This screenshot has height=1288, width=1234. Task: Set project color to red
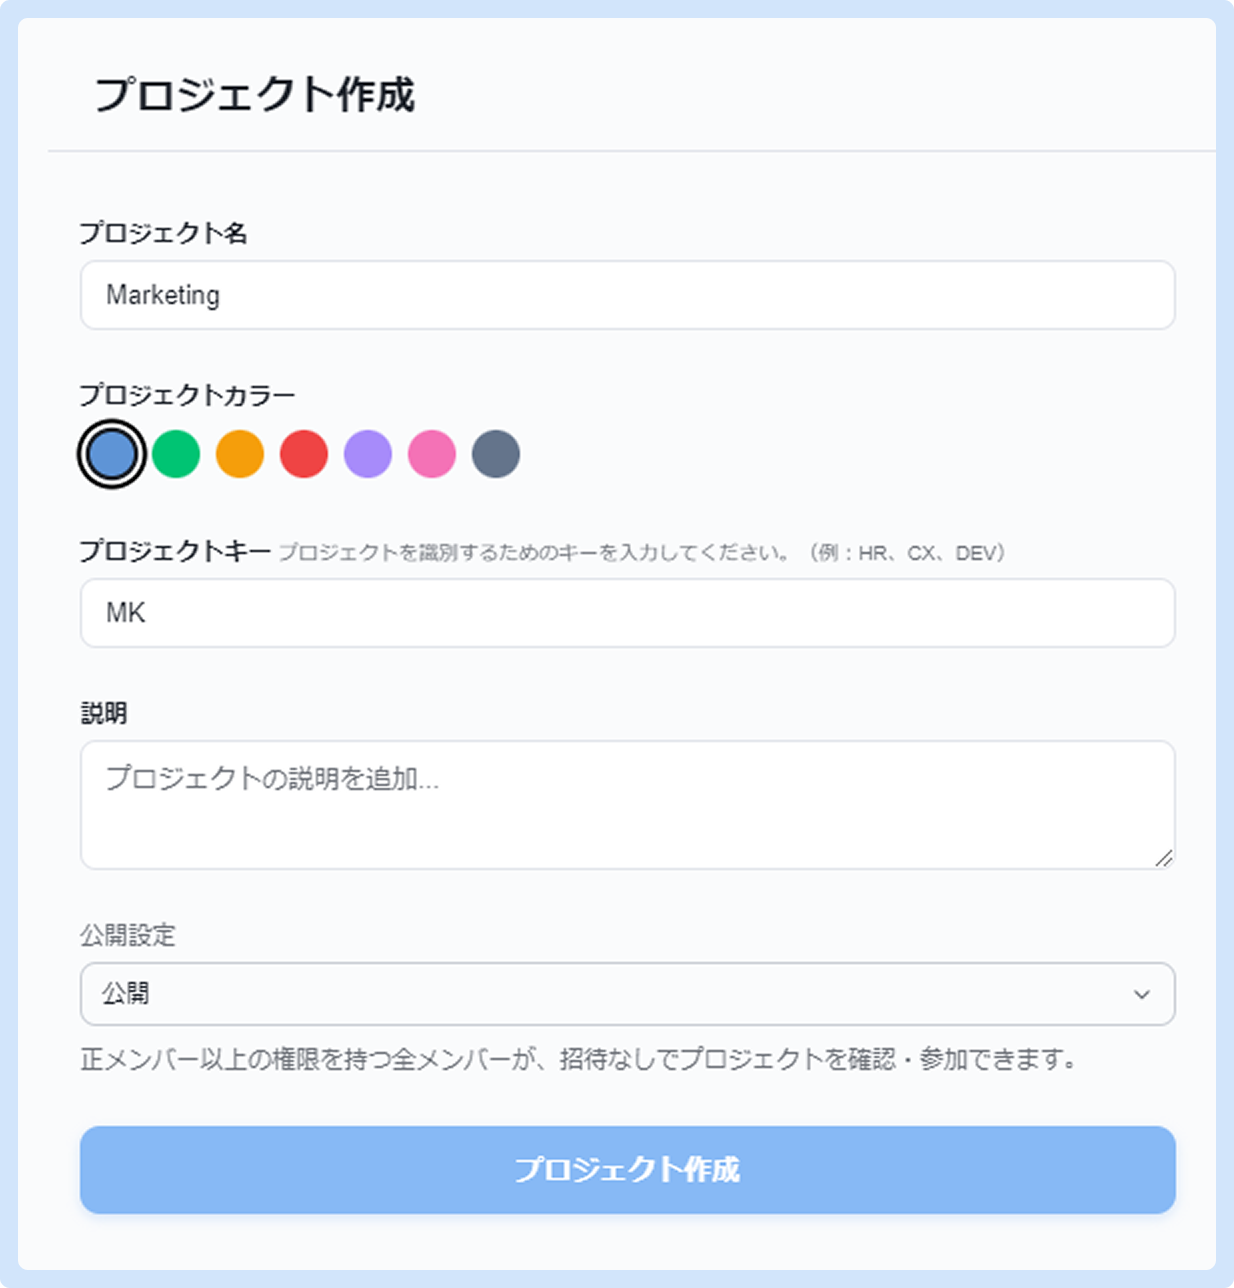pos(304,454)
